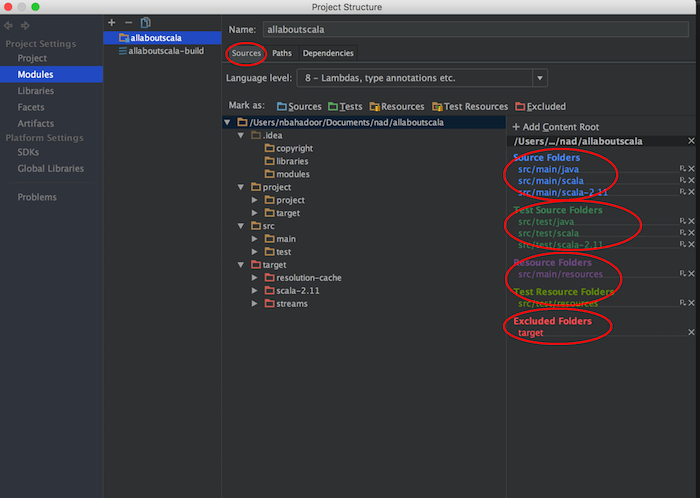The height and width of the screenshot is (498, 700).
Task: Expand the resolution-cache folder
Action: pos(254,278)
